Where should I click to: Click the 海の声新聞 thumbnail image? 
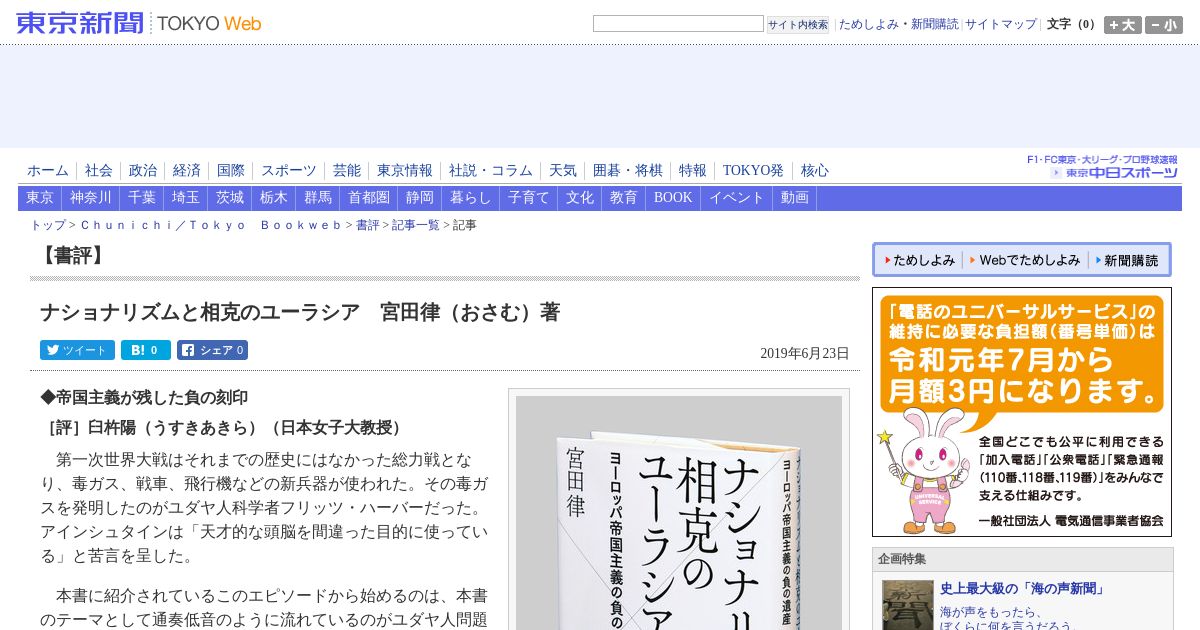coord(908,605)
